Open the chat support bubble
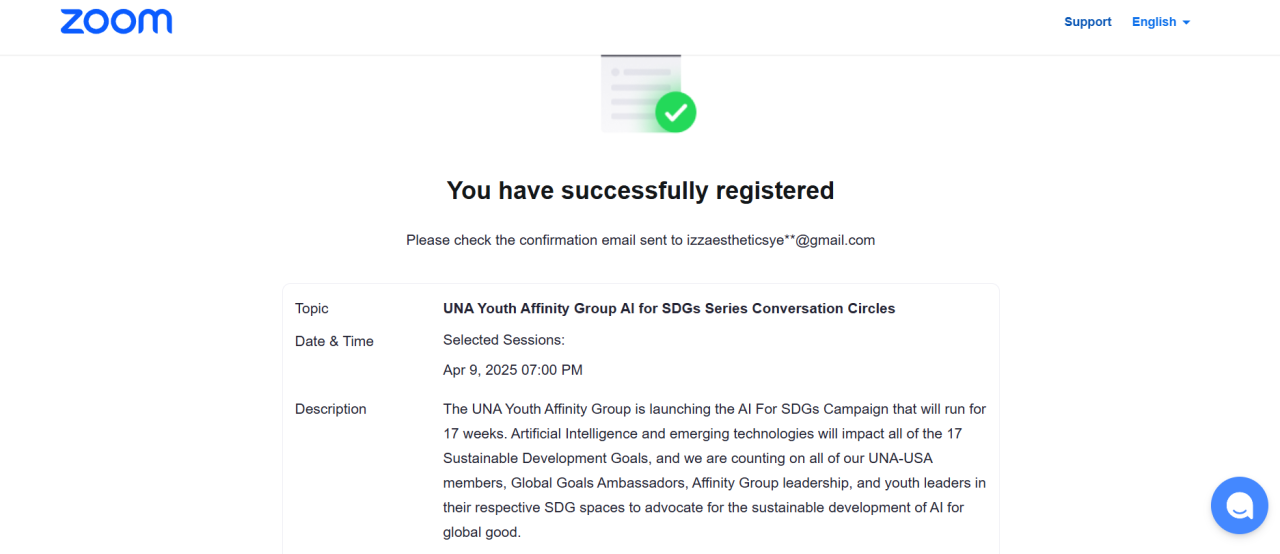This screenshot has height=554, width=1280. point(1239,505)
